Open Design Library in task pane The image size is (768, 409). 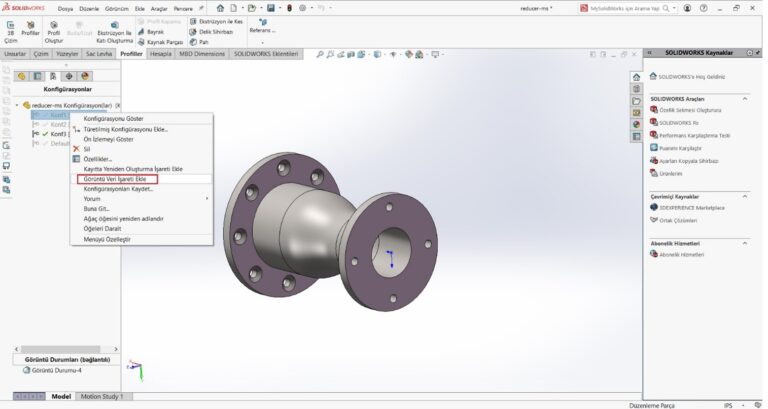pos(636,89)
